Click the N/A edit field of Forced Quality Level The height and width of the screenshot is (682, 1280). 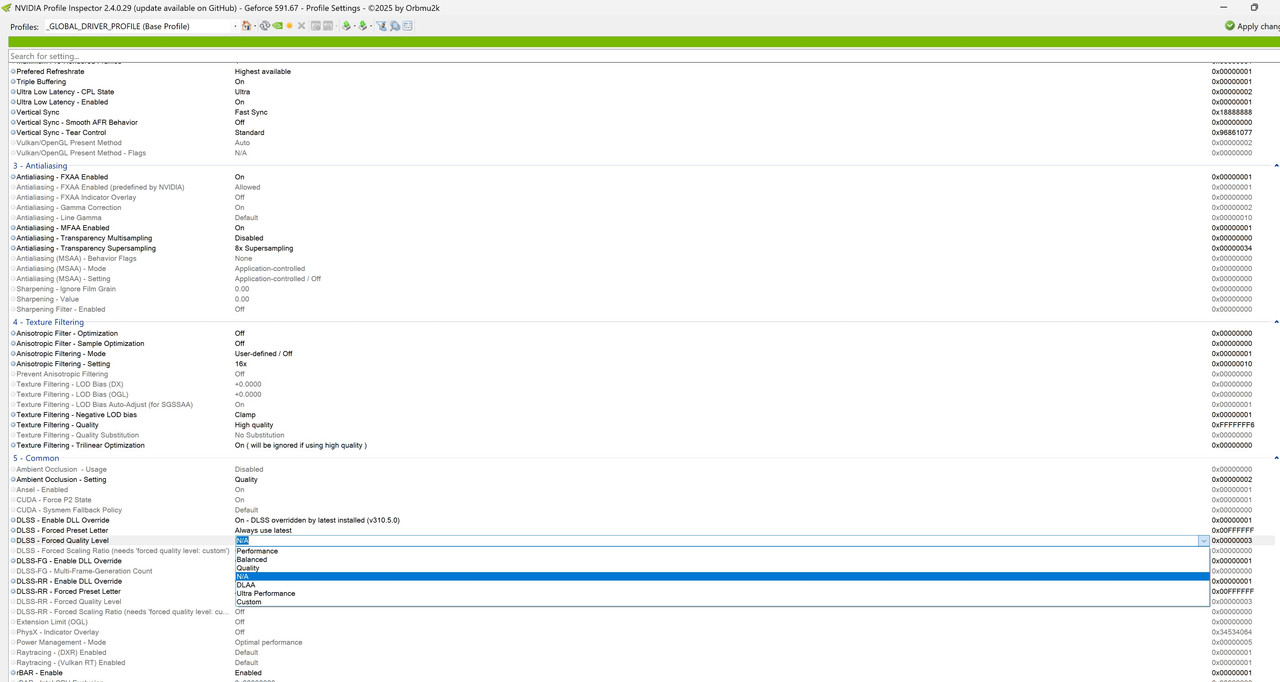click(x=716, y=541)
